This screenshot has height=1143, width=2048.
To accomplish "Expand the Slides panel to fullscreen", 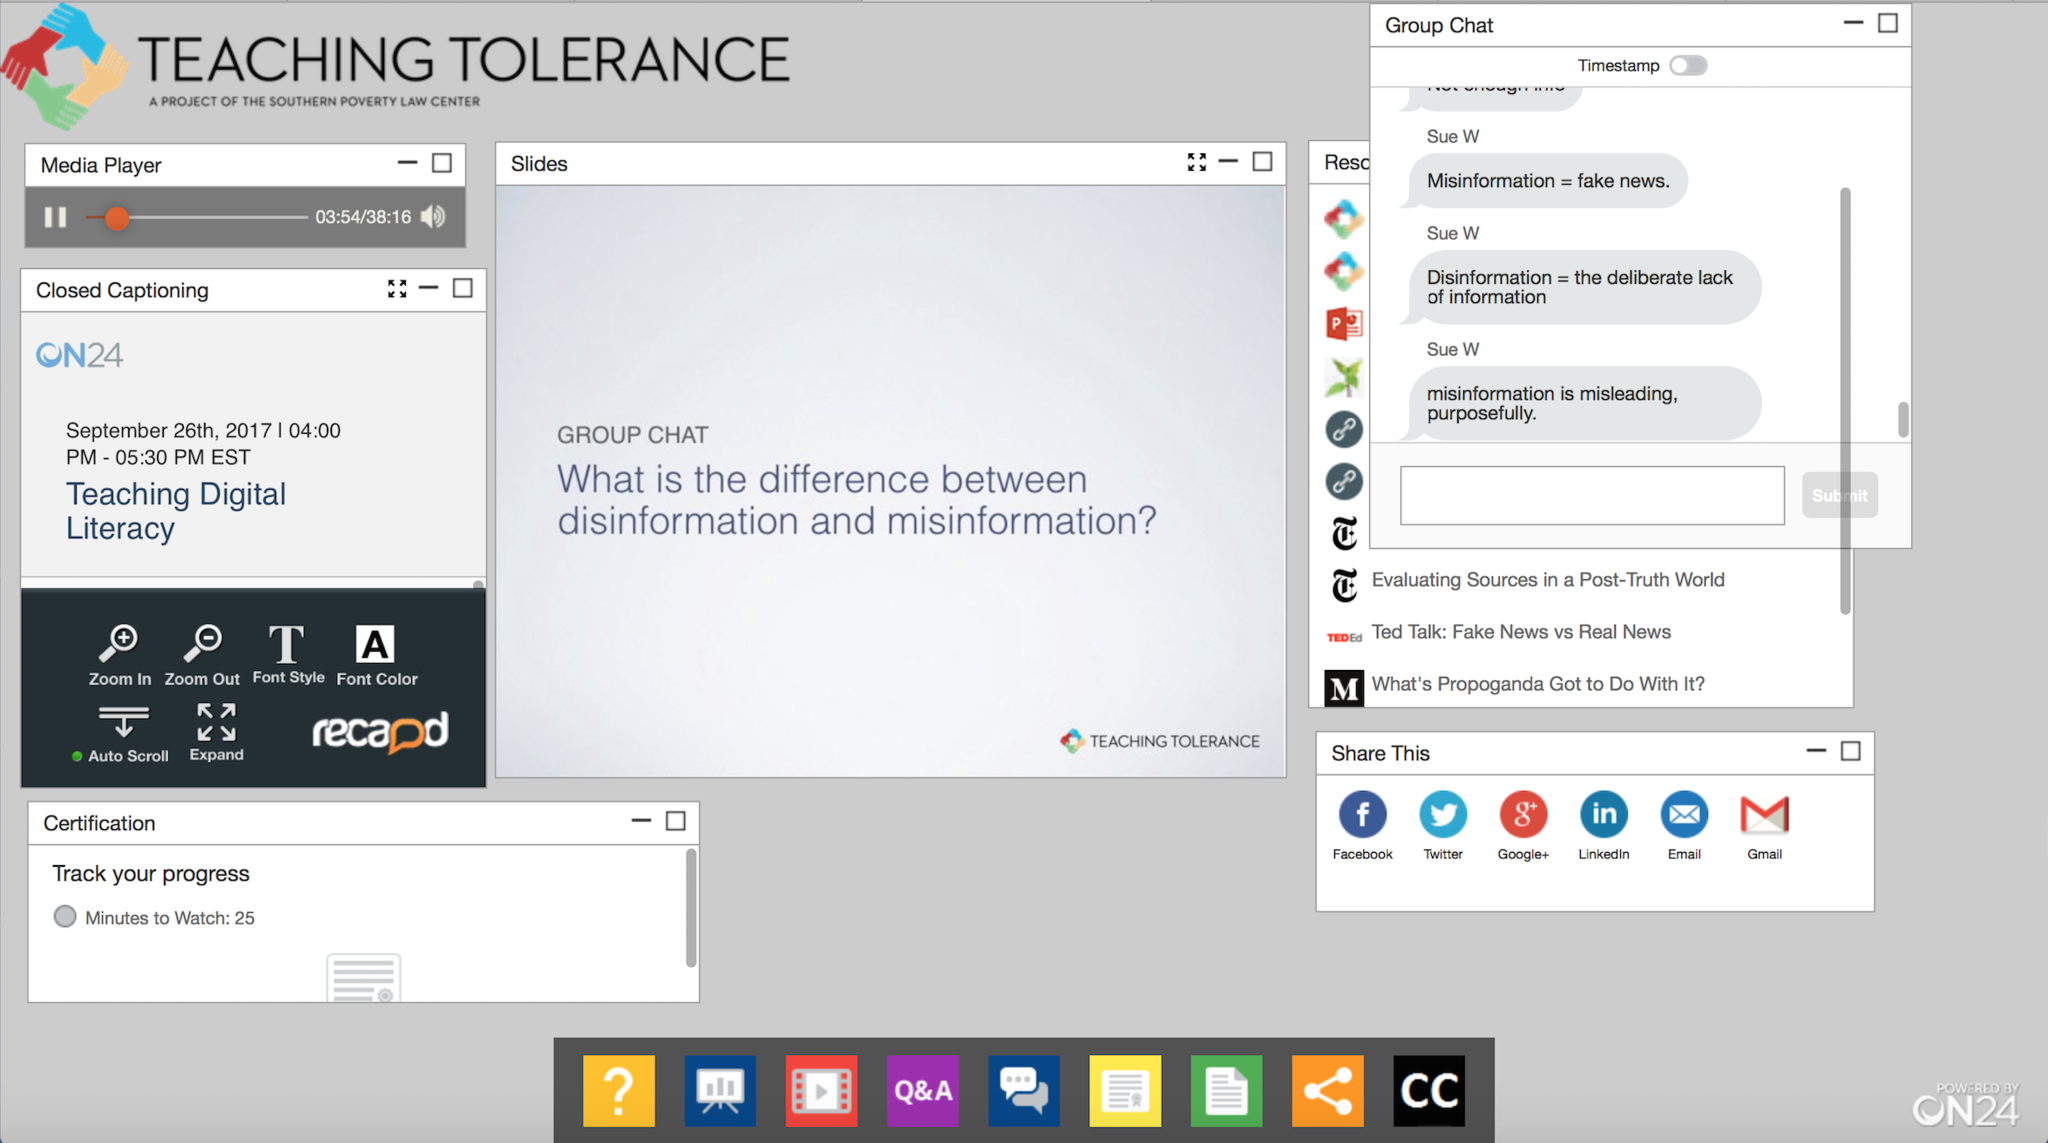I will coord(1196,163).
